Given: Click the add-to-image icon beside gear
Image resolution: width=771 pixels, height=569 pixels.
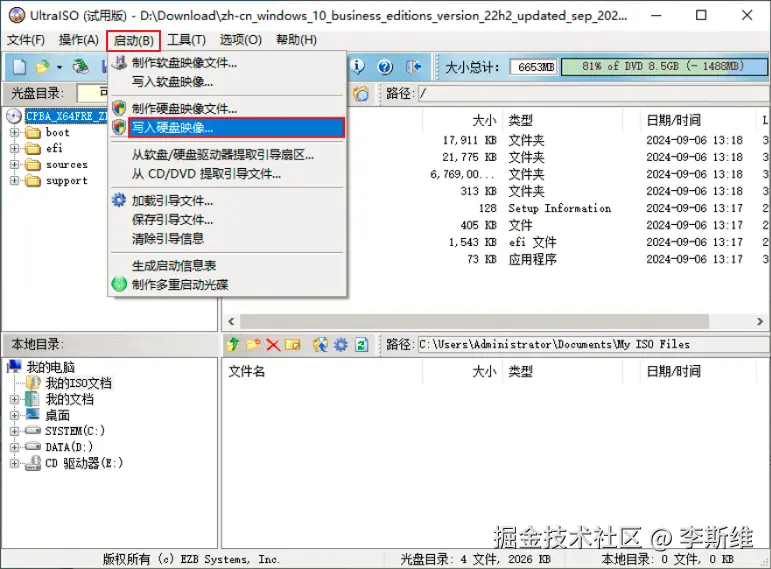Looking at the screenshot, I should pos(320,344).
